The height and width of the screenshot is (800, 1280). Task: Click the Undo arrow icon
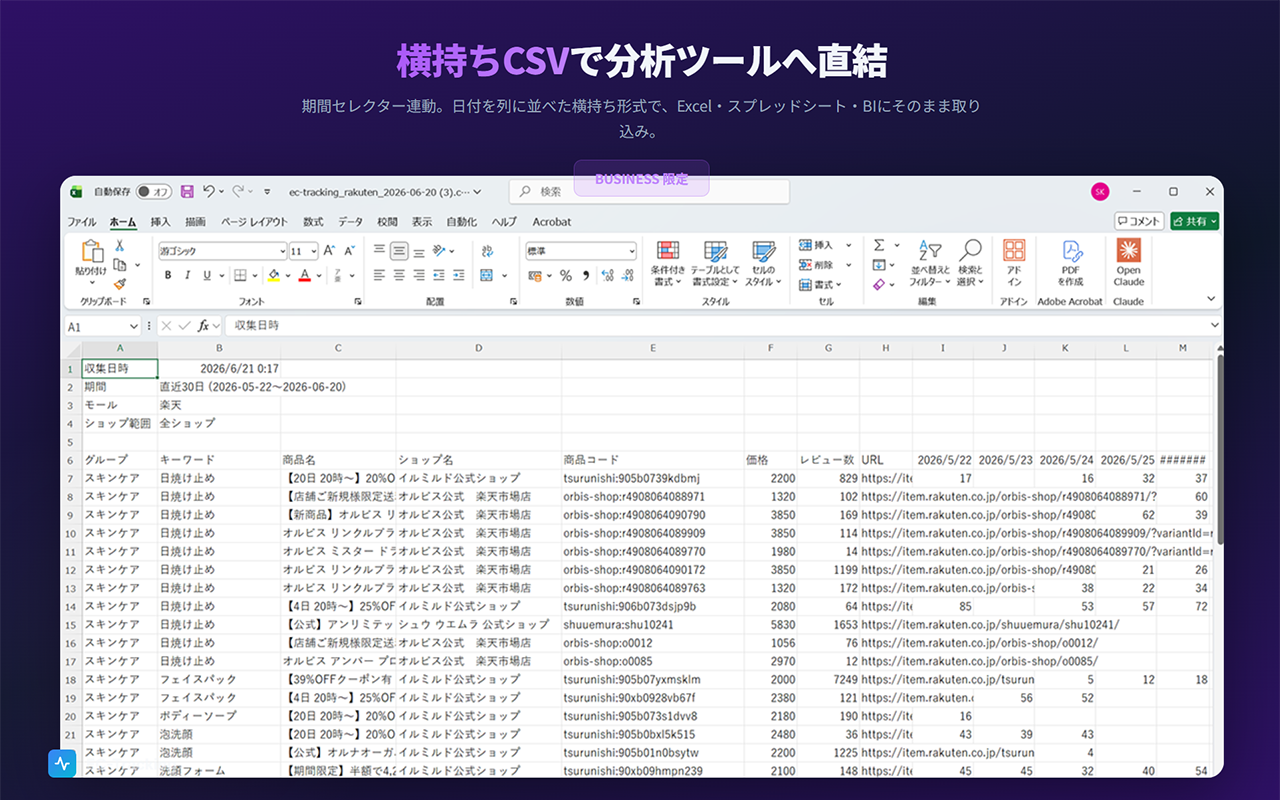208,191
